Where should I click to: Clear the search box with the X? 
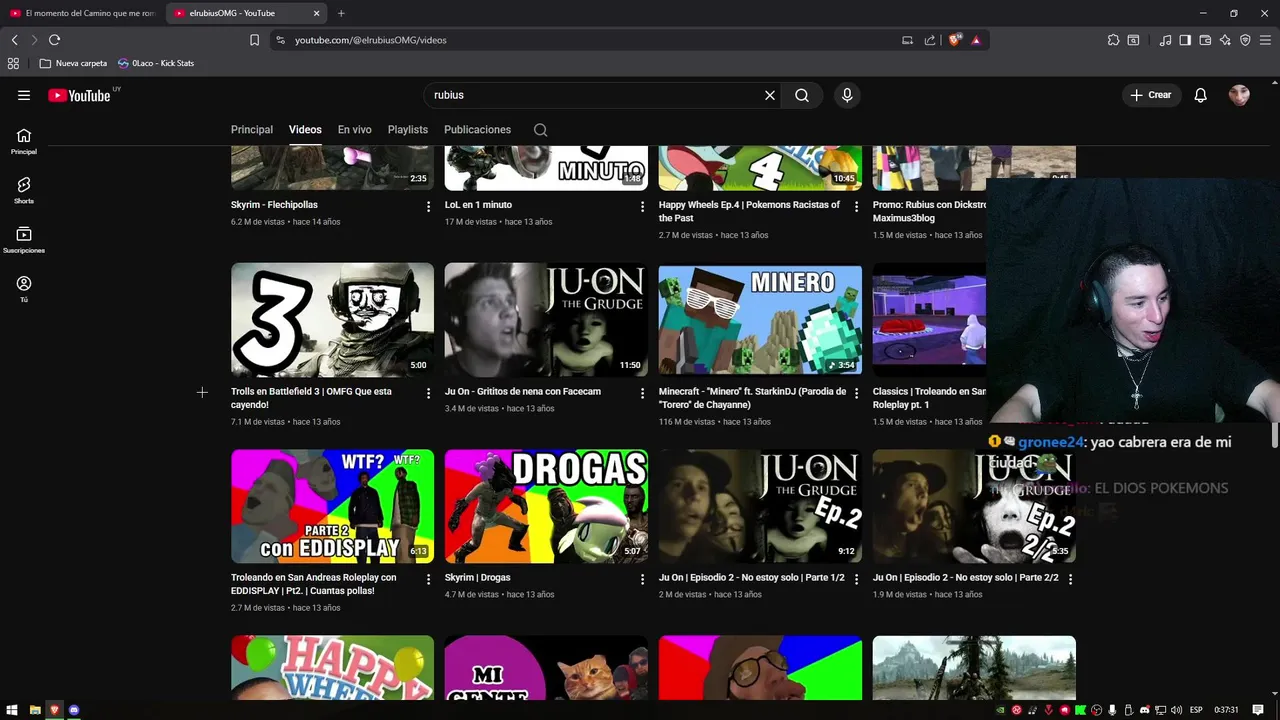point(770,95)
